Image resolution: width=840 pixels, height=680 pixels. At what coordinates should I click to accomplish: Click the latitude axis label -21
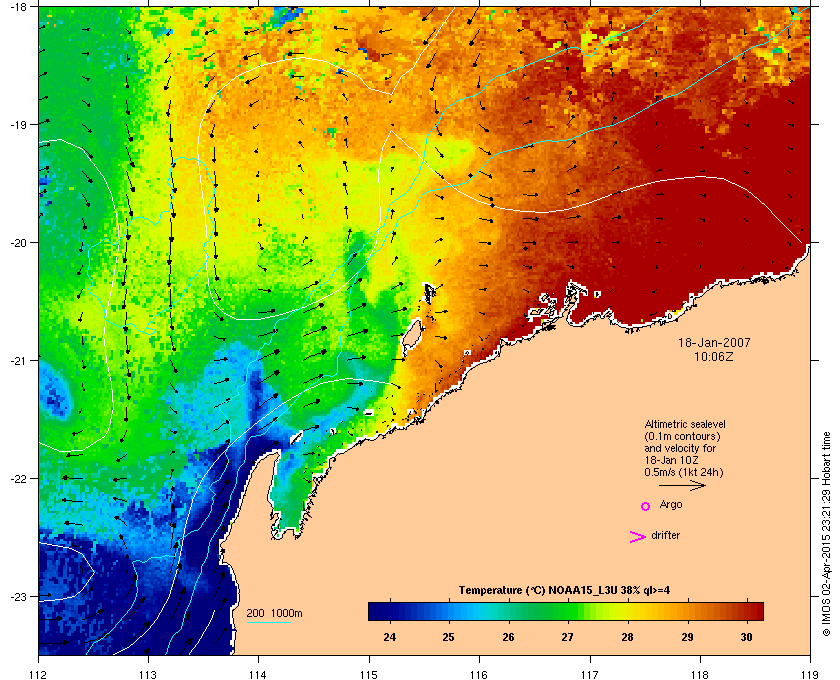18,361
